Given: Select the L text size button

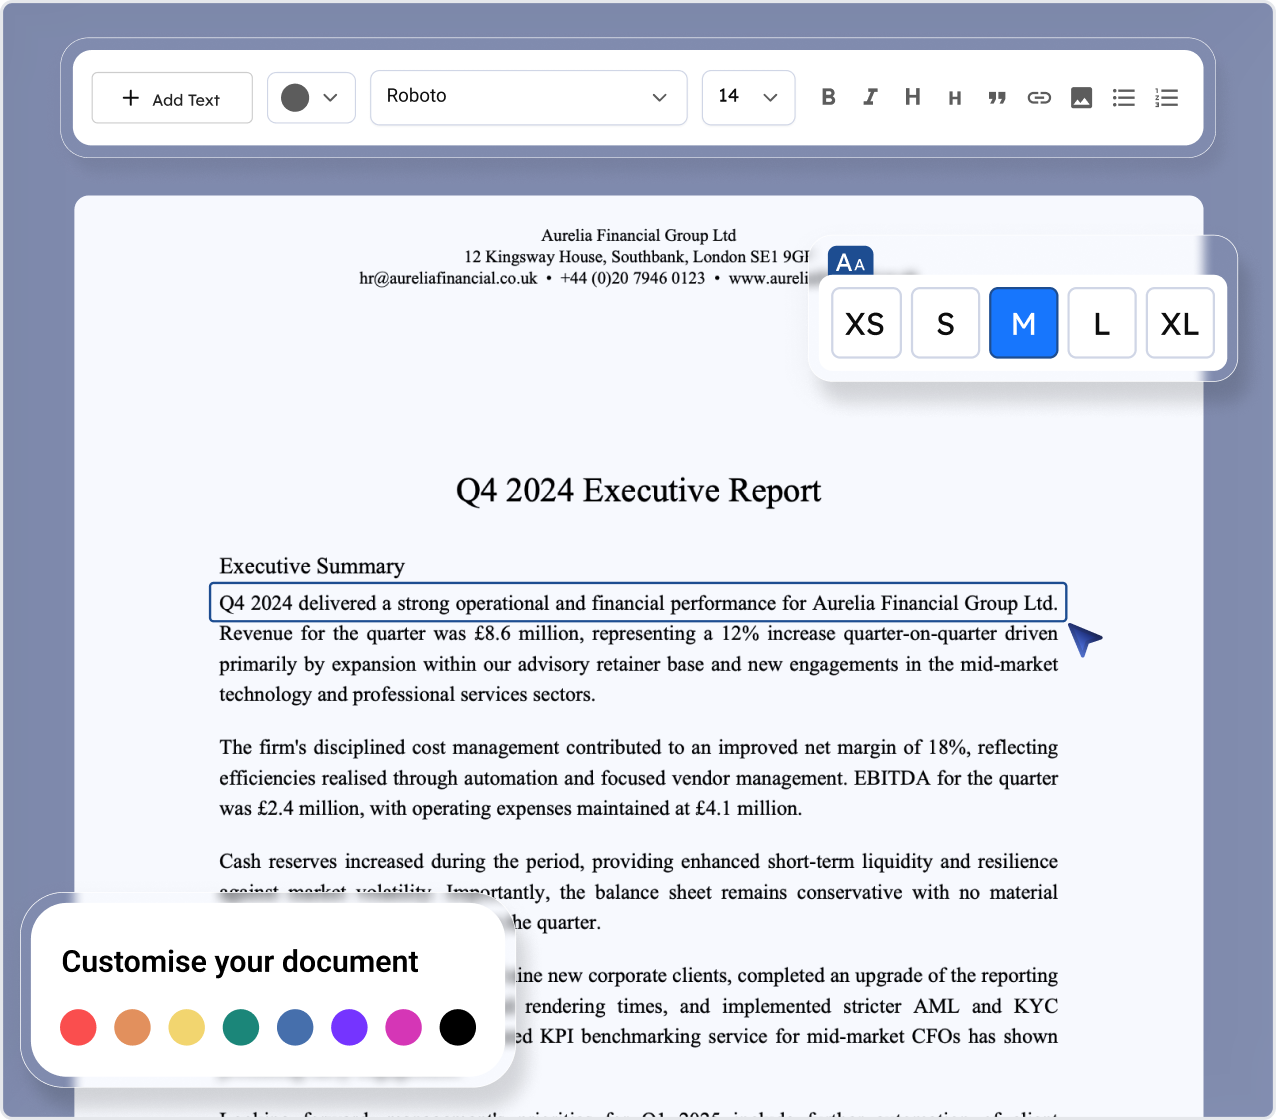Looking at the screenshot, I should [1102, 323].
